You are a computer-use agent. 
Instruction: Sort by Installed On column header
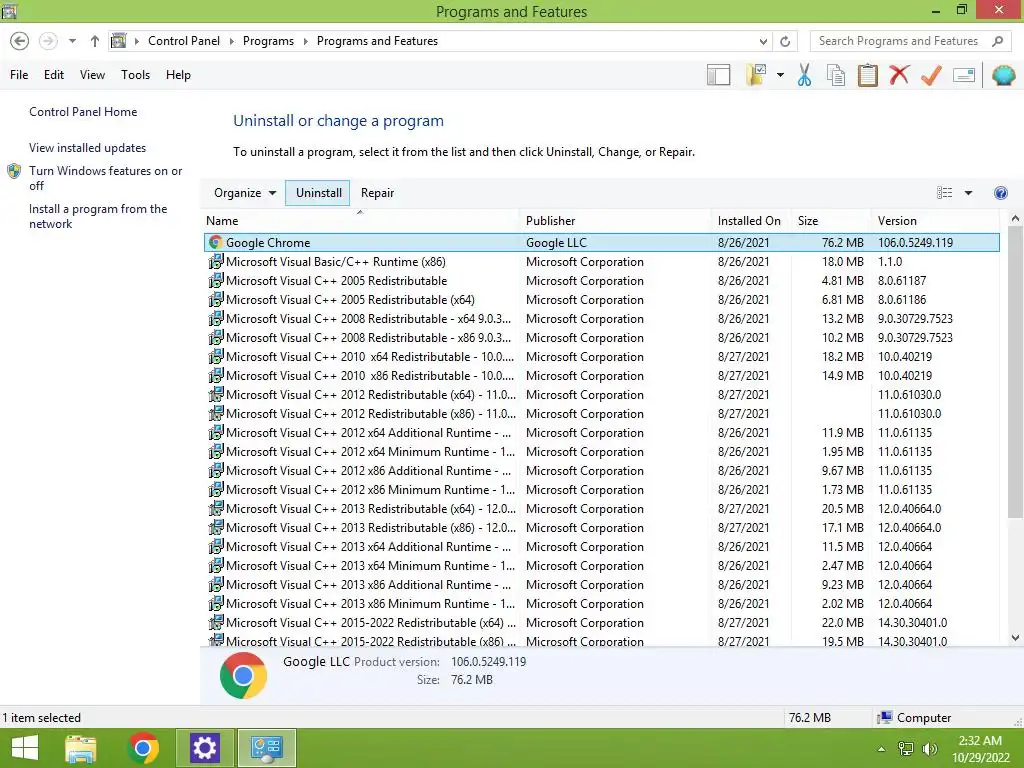click(x=749, y=221)
